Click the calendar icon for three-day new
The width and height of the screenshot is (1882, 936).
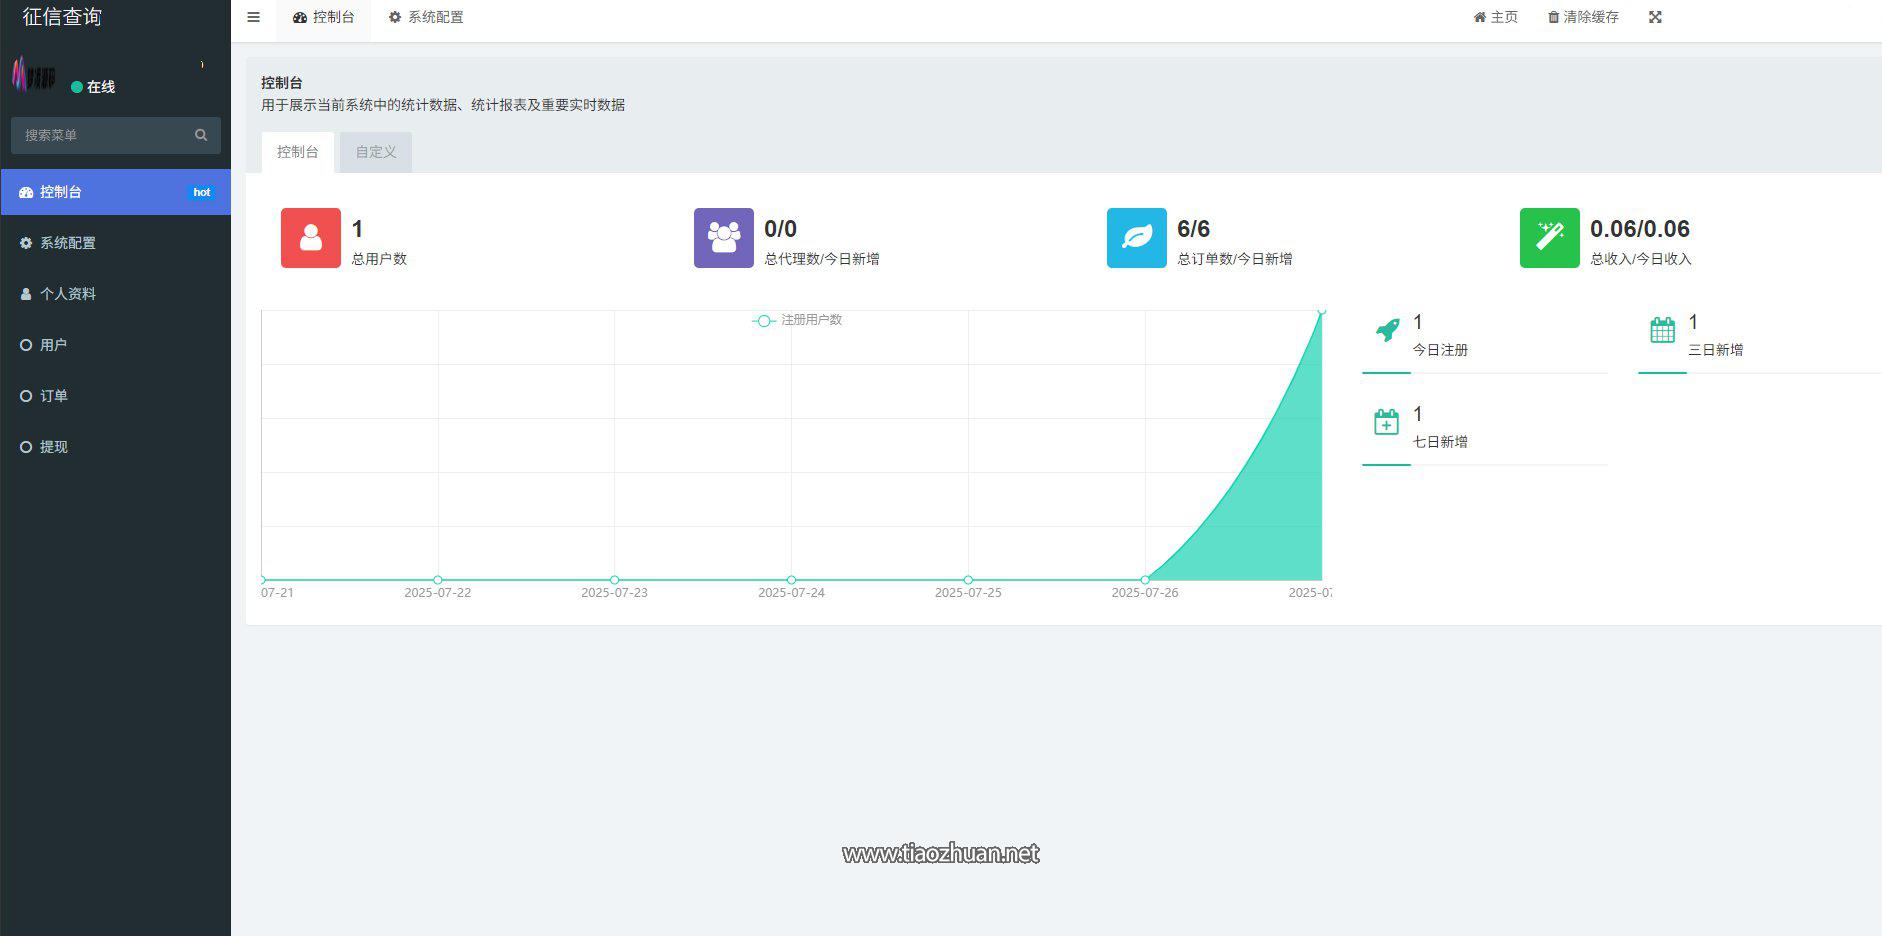[x=1662, y=330]
